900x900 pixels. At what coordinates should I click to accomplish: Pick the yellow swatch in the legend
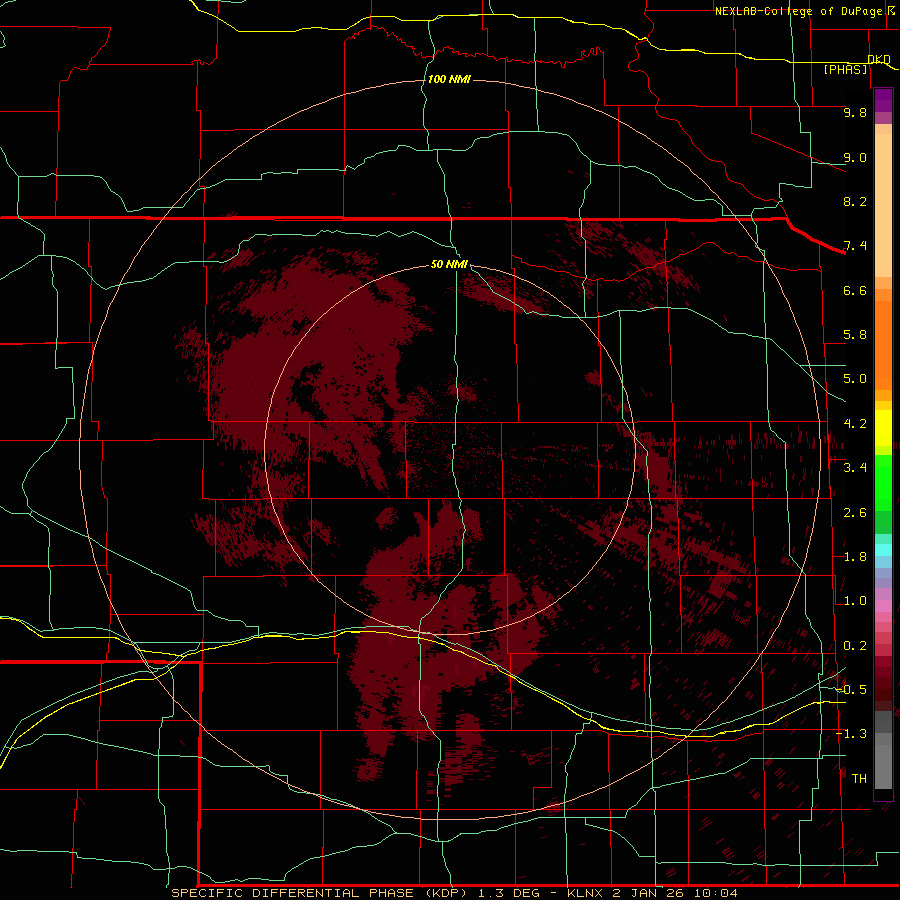coord(883,428)
